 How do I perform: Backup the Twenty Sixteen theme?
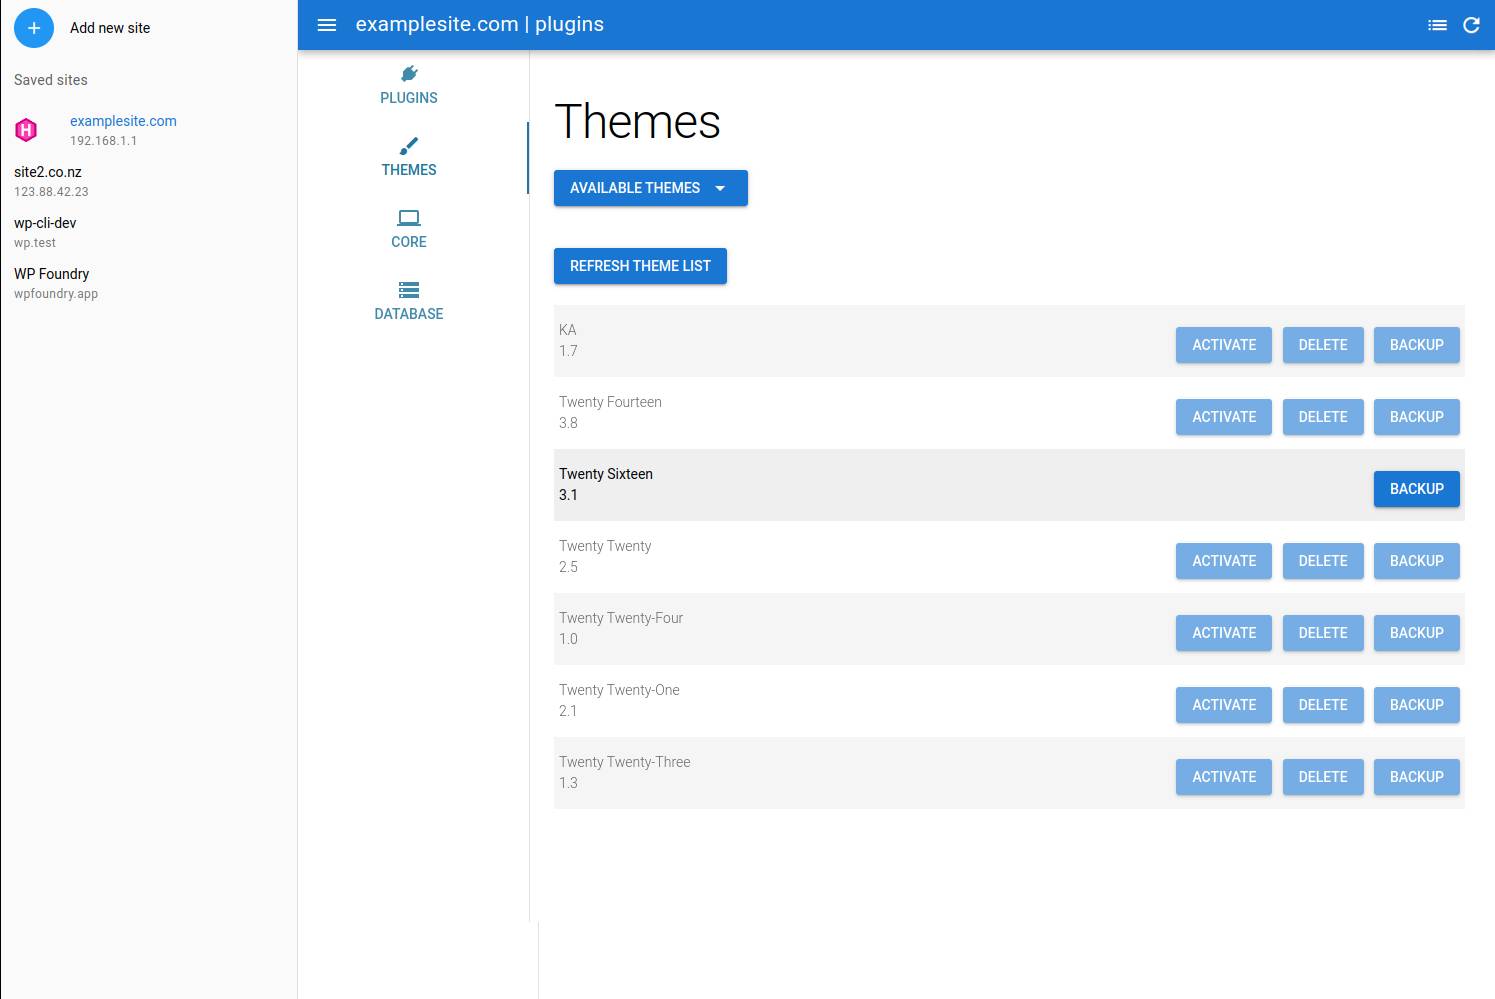pyautogui.click(x=1416, y=489)
